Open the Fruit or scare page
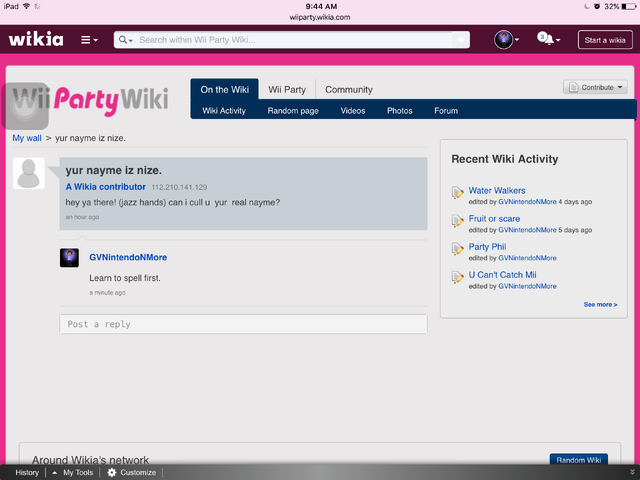This screenshot has height=480, width=640. click(x=494, y=218)
